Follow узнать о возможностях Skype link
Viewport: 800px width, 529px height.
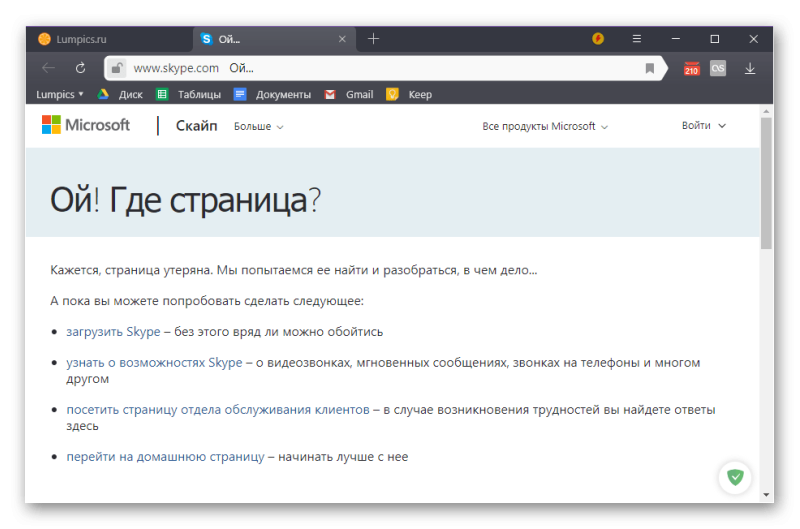[x=154, y=363]
